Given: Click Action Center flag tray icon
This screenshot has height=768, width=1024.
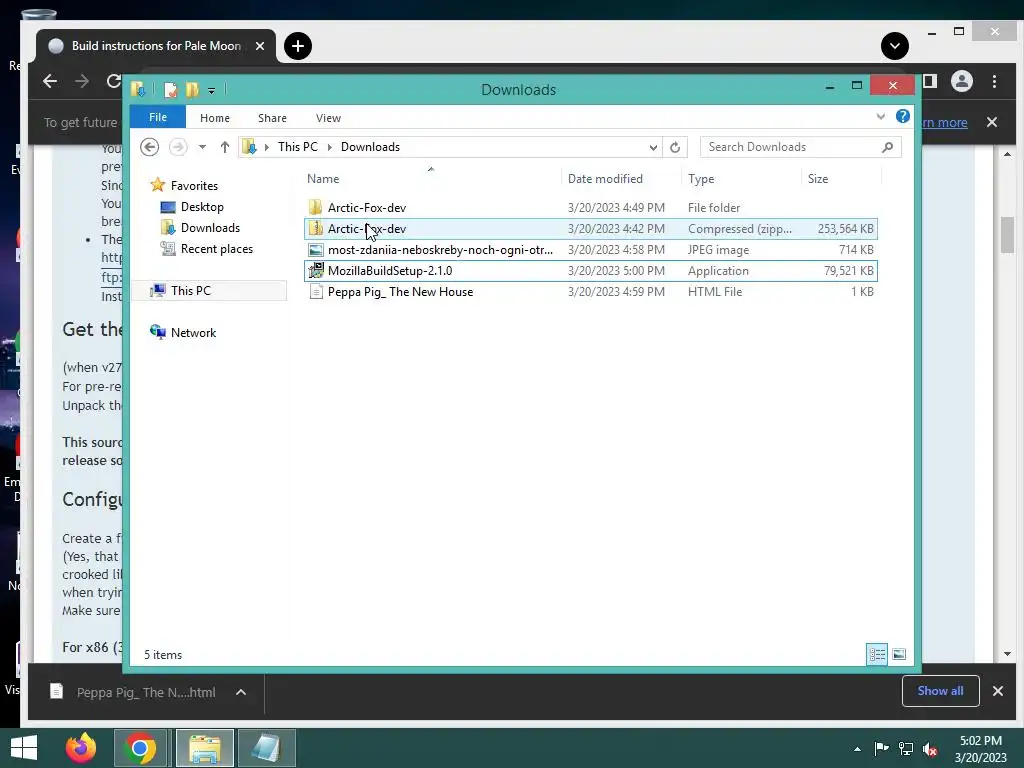Looking at the screenshot, I should point(881,749).
